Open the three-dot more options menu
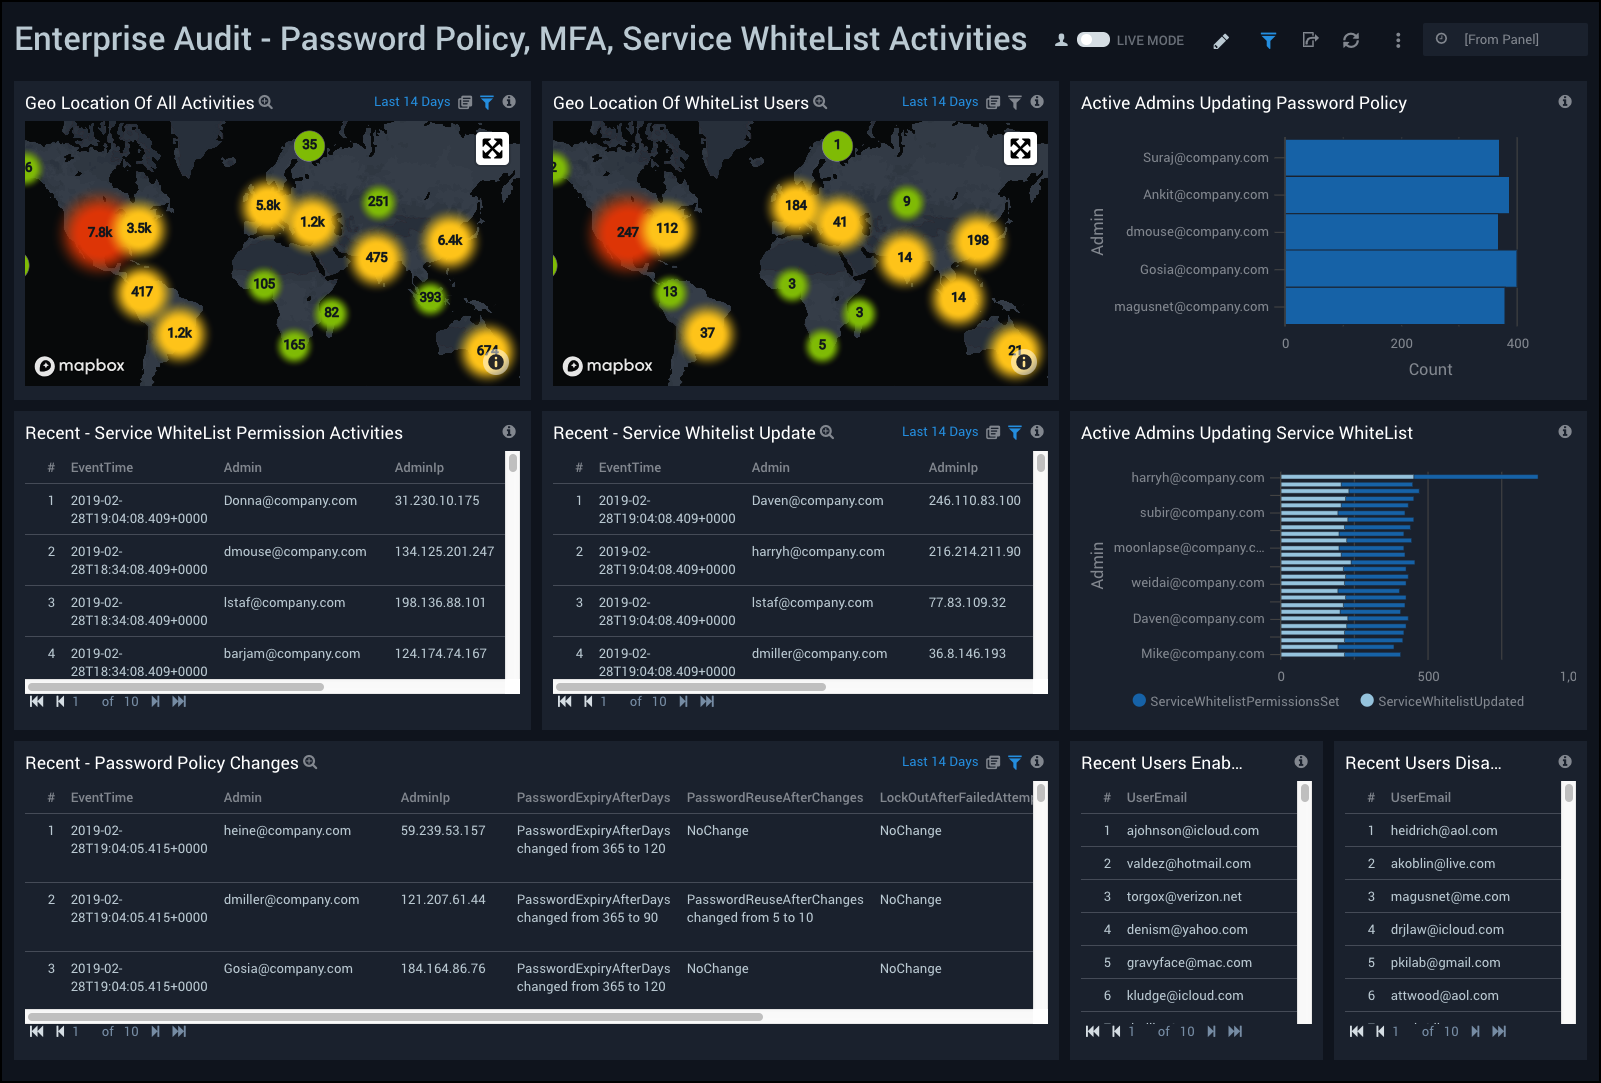 (x=1398, y=41)
